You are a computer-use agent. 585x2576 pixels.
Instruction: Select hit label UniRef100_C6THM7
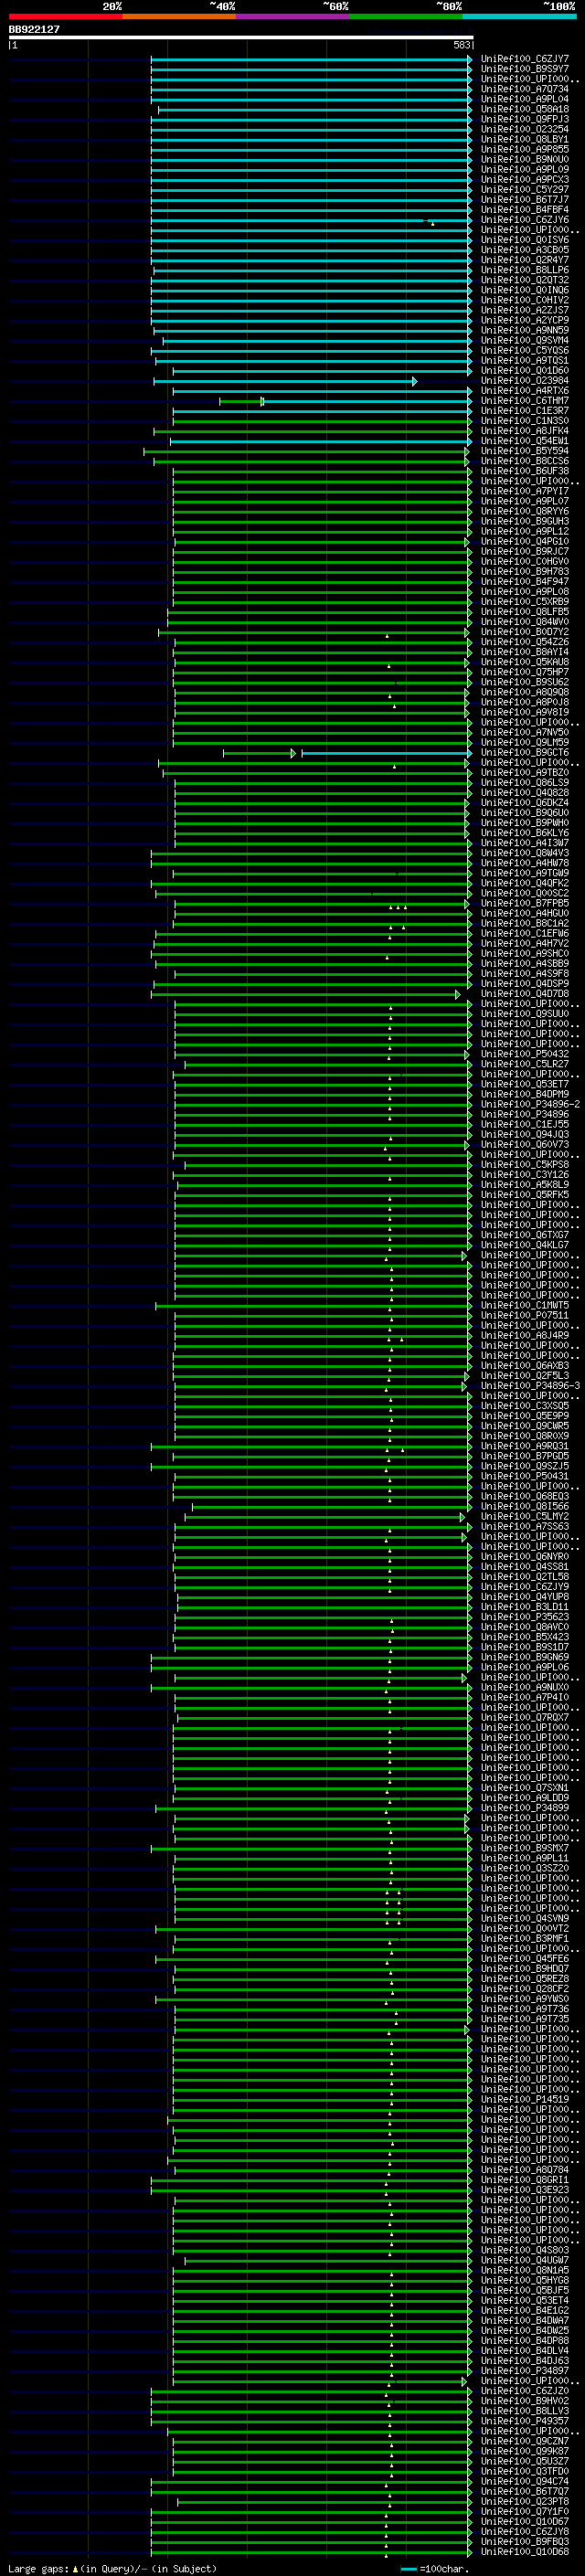click(x=525, y=401)
